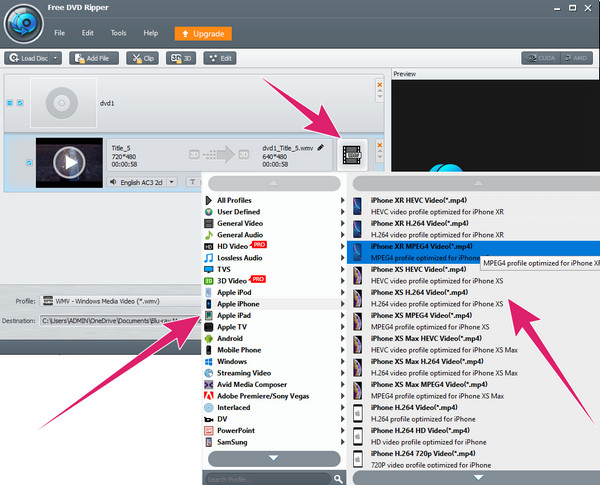Toggle the second dvd1 disc checkbox

click(20, 103)
